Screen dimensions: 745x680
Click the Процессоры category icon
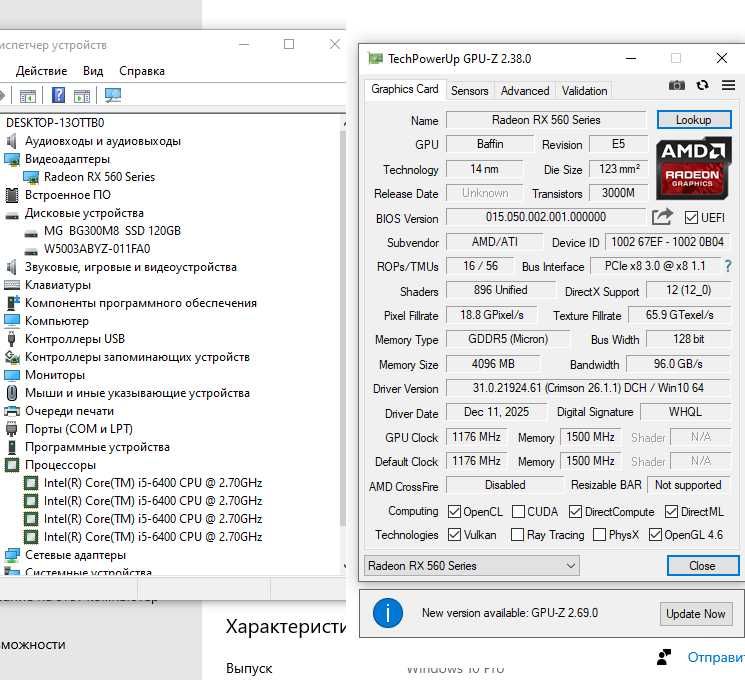coord(12,465)
